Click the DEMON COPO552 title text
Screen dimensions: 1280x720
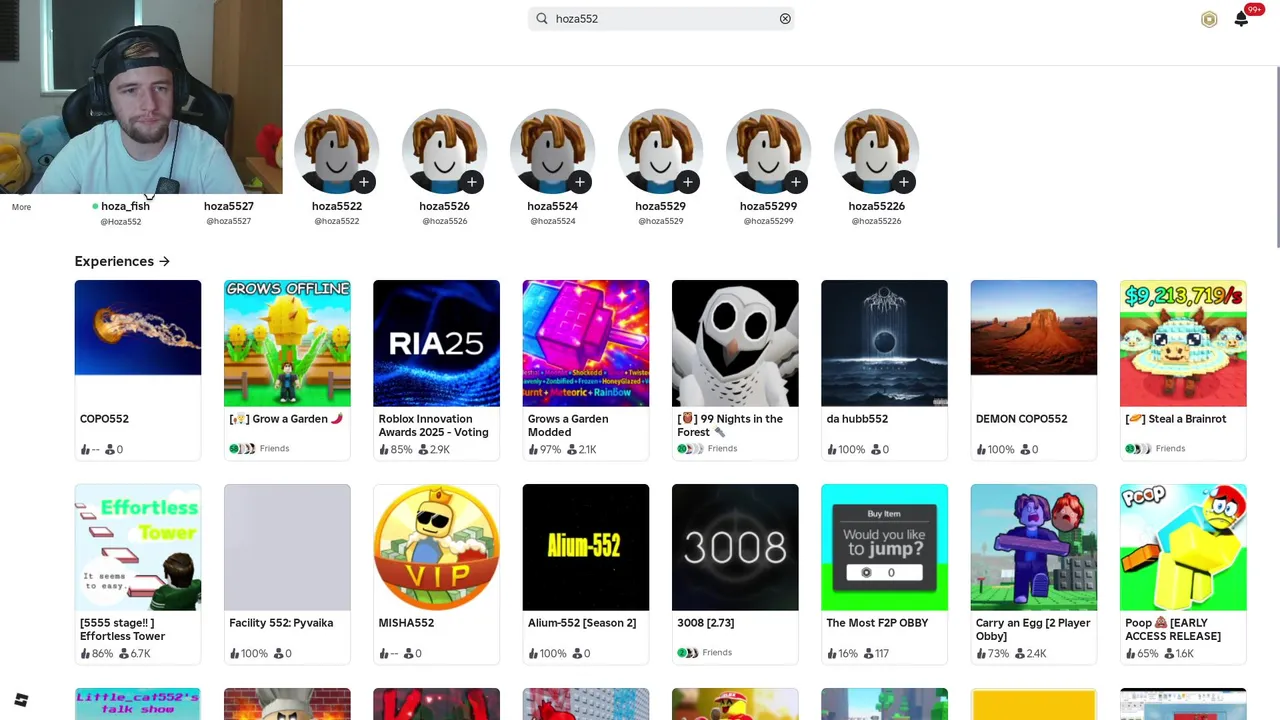point(1021,419)
